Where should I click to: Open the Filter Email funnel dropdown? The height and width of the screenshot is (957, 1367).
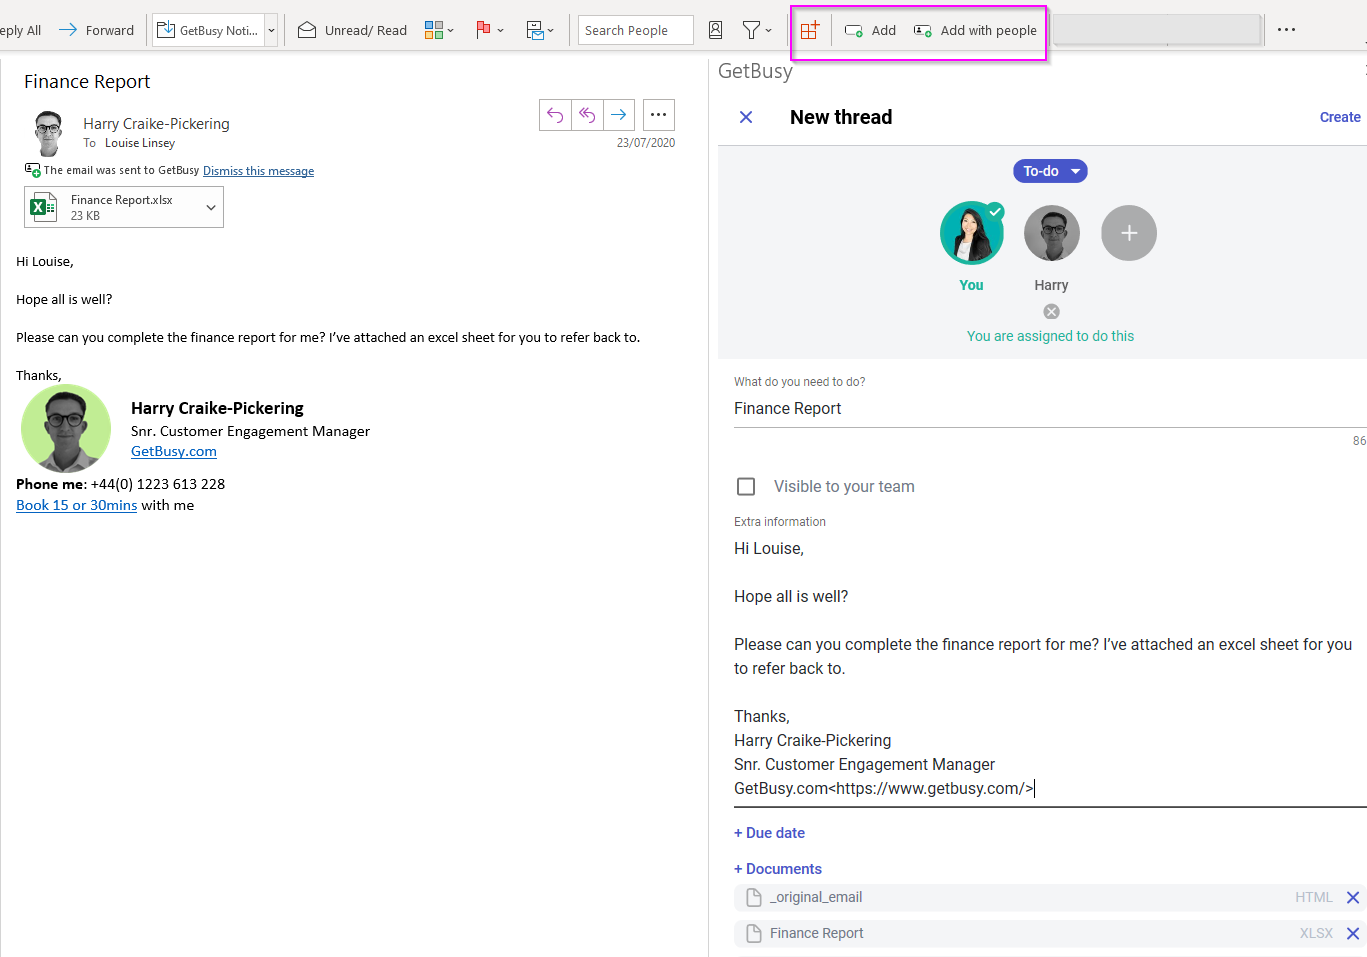[757, 30]
